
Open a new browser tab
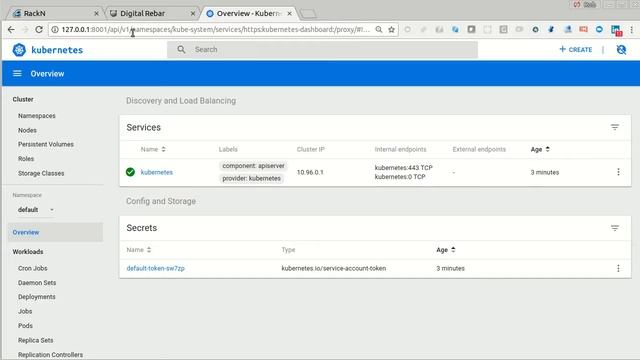click(x=308, y=14)
